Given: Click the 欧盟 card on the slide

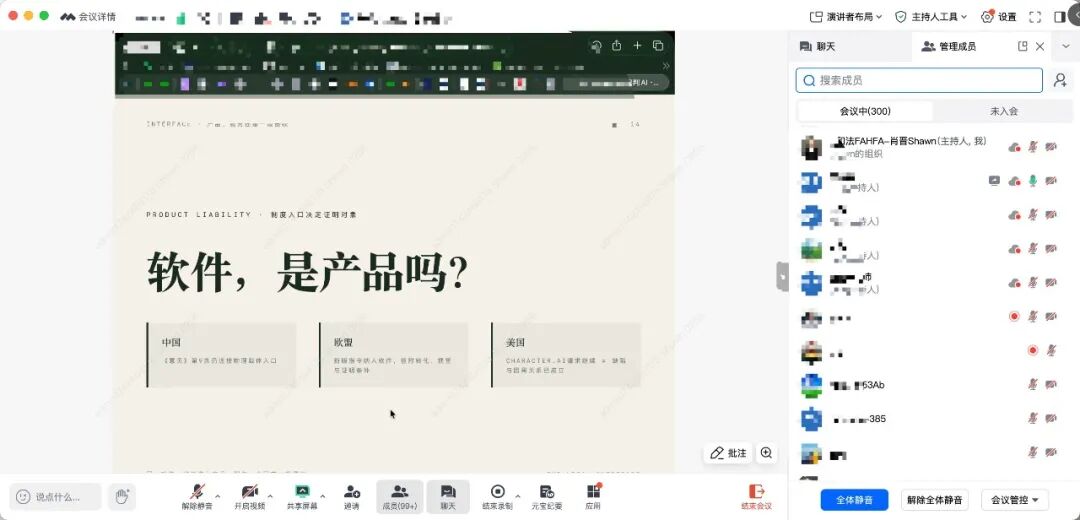Looking at the screenshot, I should coord(393,355).
